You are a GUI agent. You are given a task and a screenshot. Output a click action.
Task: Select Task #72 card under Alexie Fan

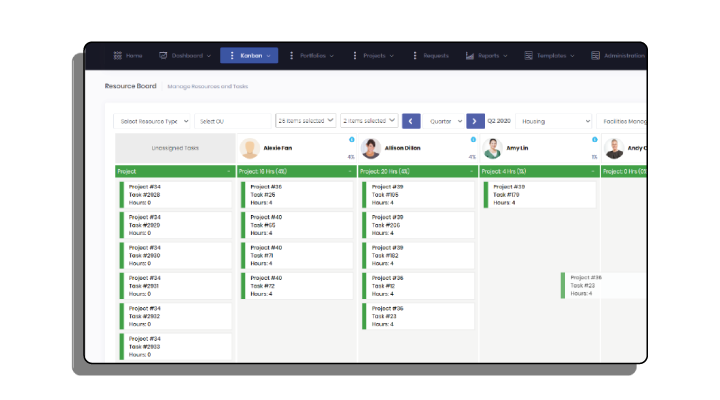pos(297,286)
